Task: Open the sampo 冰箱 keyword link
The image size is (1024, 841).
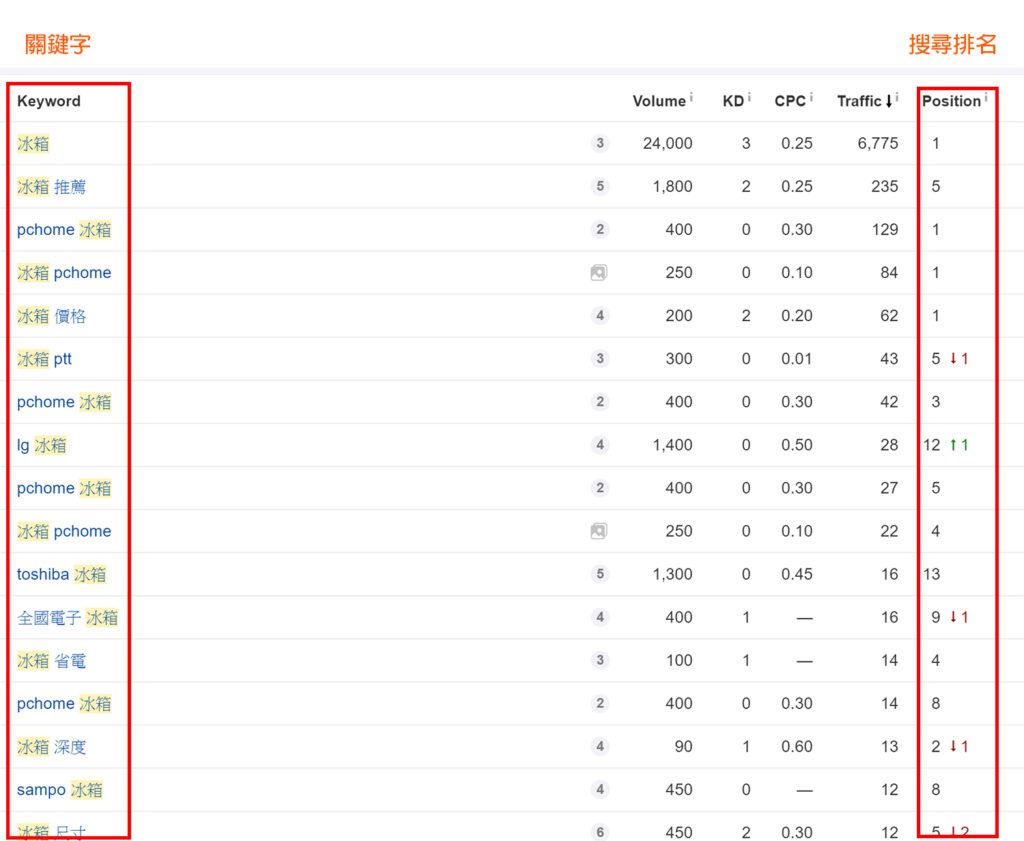Action: [x=60, y=790]
